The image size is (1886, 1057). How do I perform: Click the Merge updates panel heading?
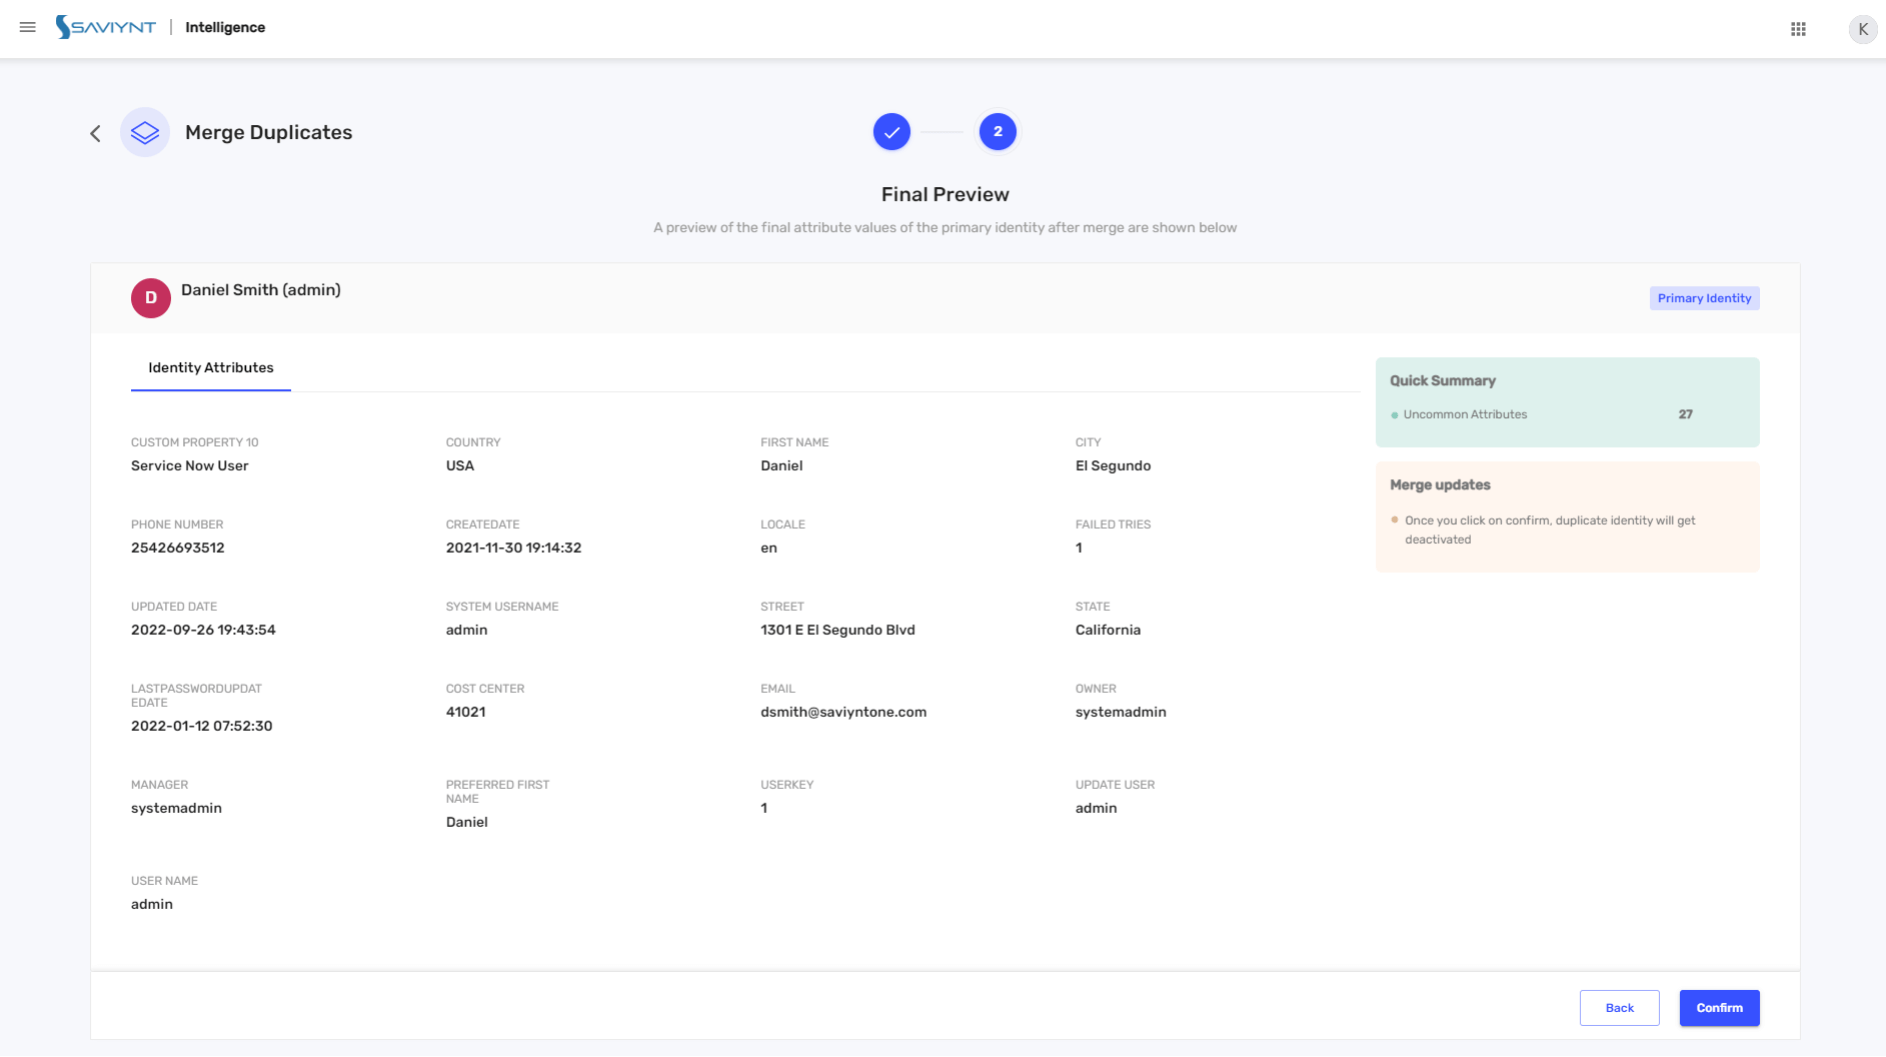point(1439,485)
